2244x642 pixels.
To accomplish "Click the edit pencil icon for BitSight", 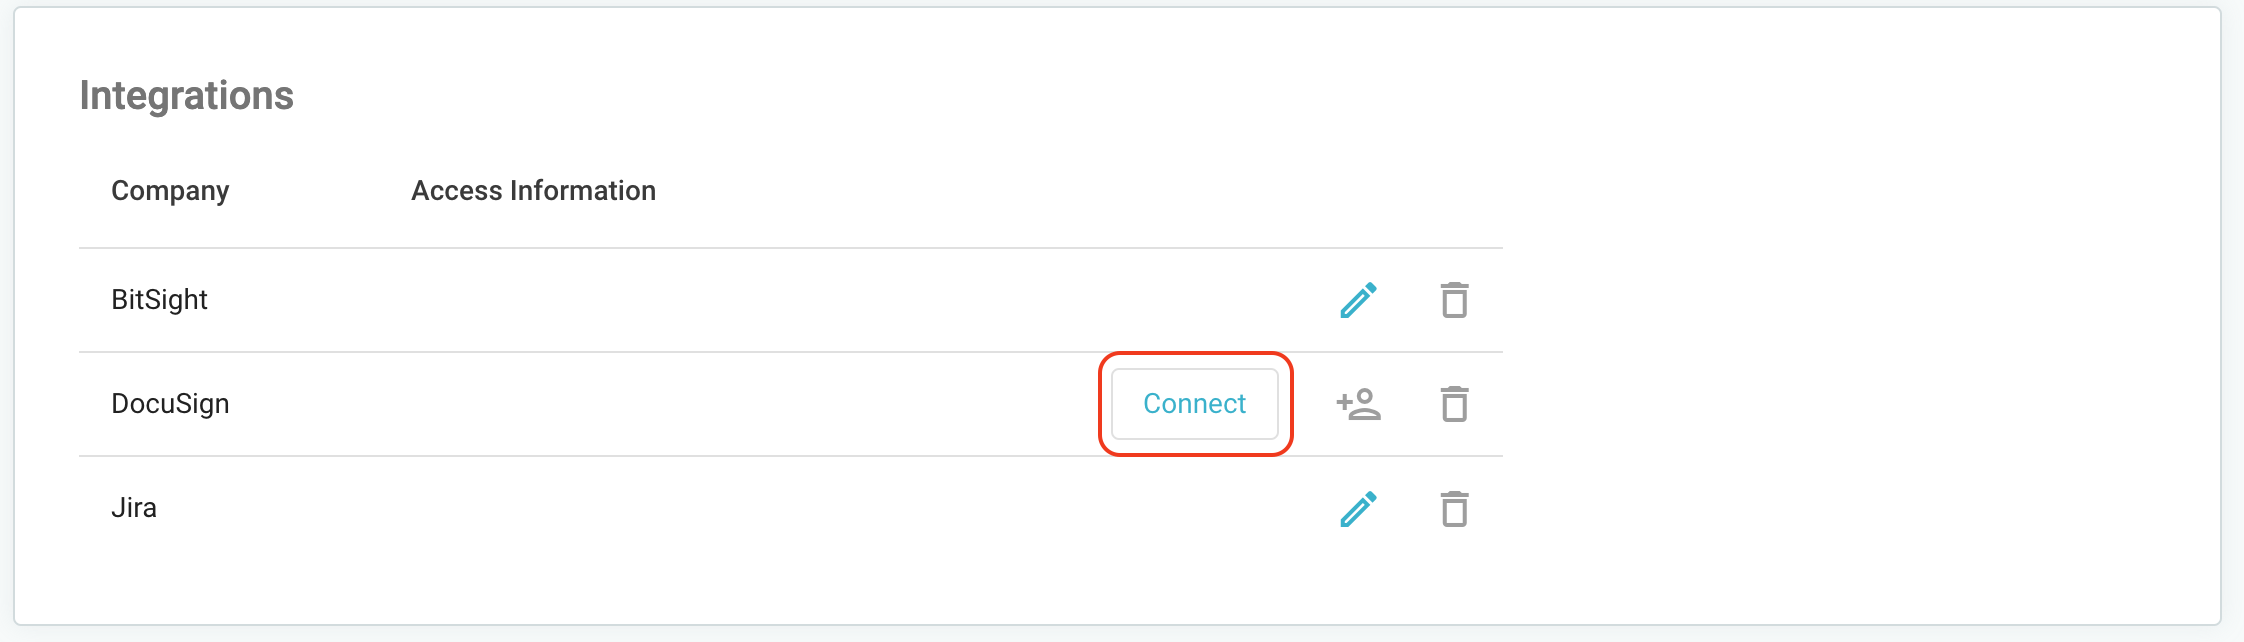I will pyautogui.click(x=1357, y=299).
